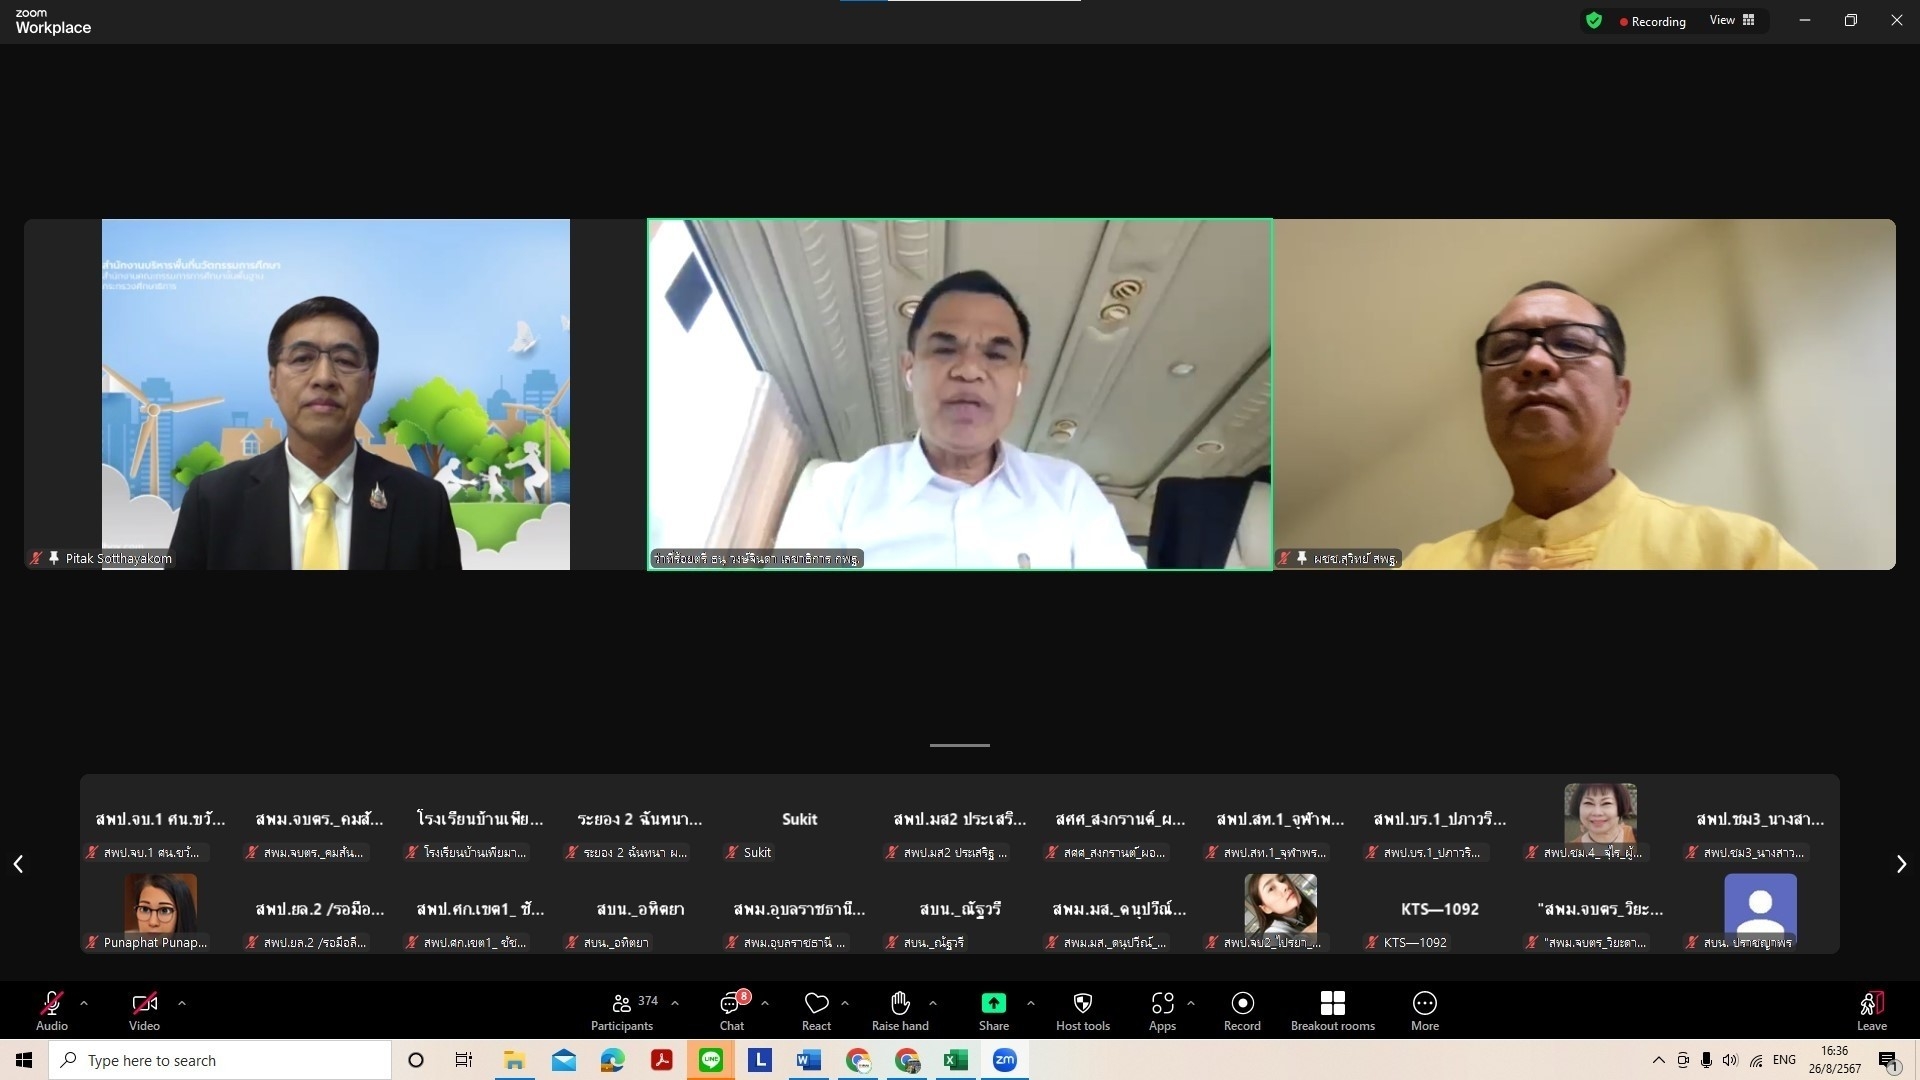Expand video options arrow beside Video
1920x1080 pixels.
[x=181, y=1002]
